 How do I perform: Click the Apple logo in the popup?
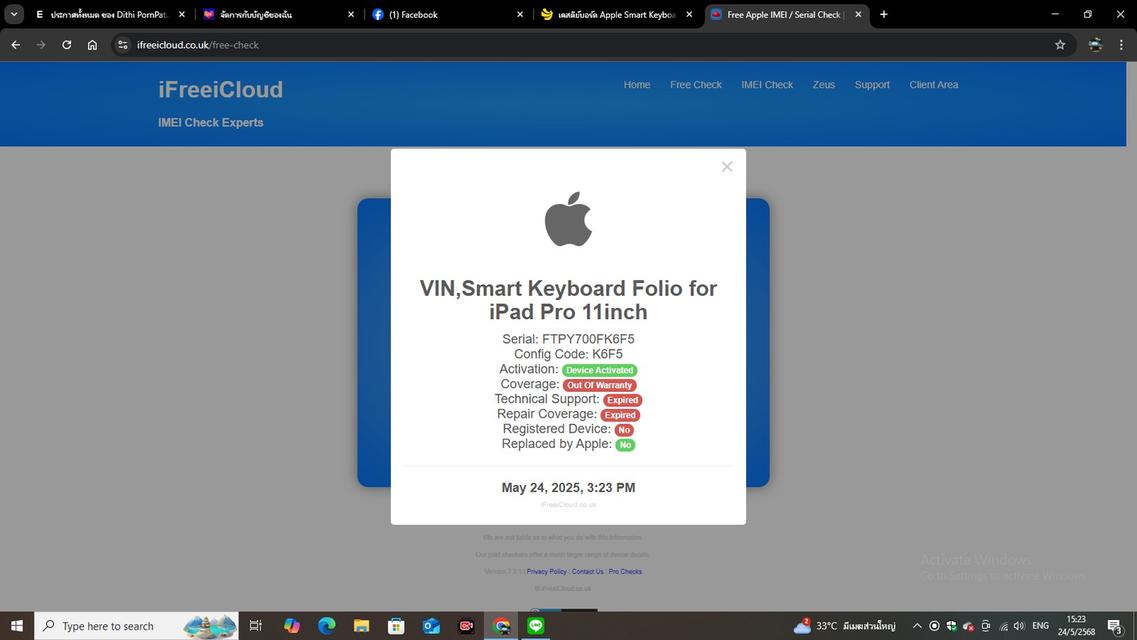(x=568, y=219)
